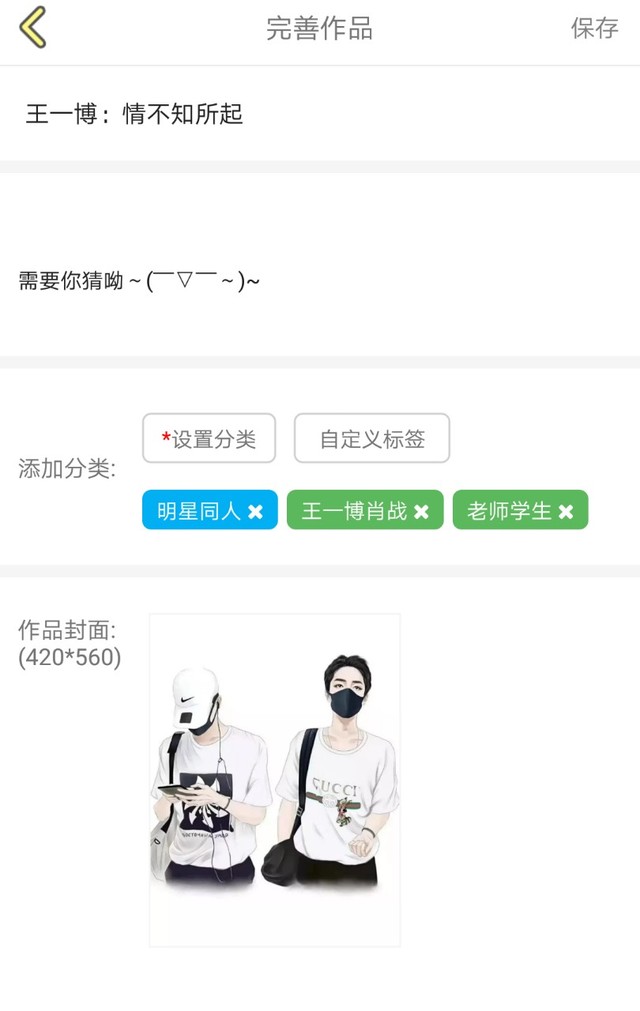Screen dimensions: 640x1011
Task: Tap the yellow back arrow icon
Action: (33, 27)
